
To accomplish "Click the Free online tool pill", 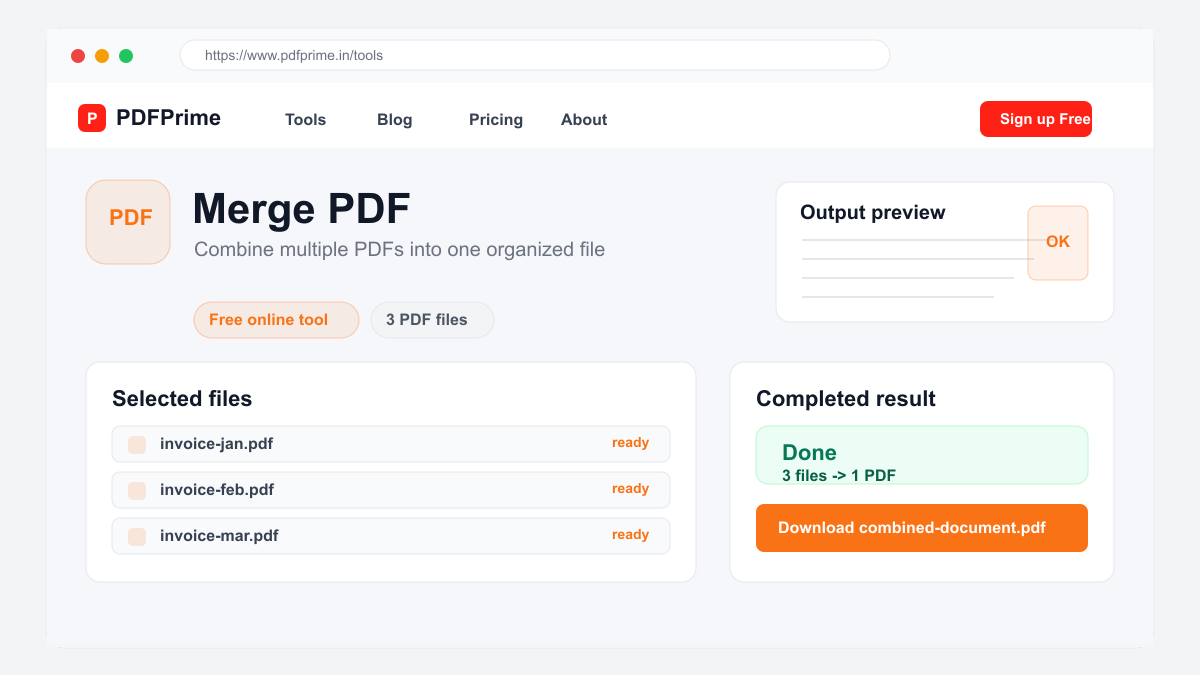I will (276, 320).
